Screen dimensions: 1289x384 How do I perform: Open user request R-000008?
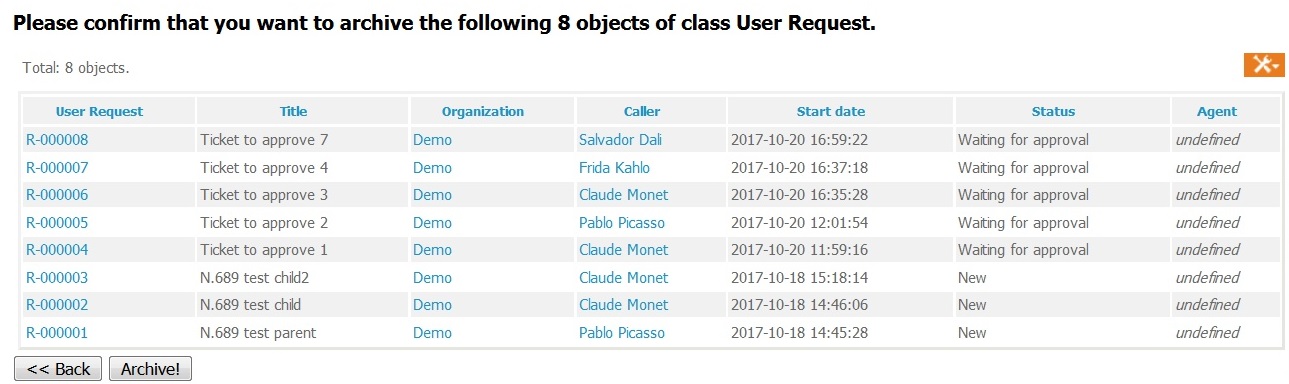point(57,140)
